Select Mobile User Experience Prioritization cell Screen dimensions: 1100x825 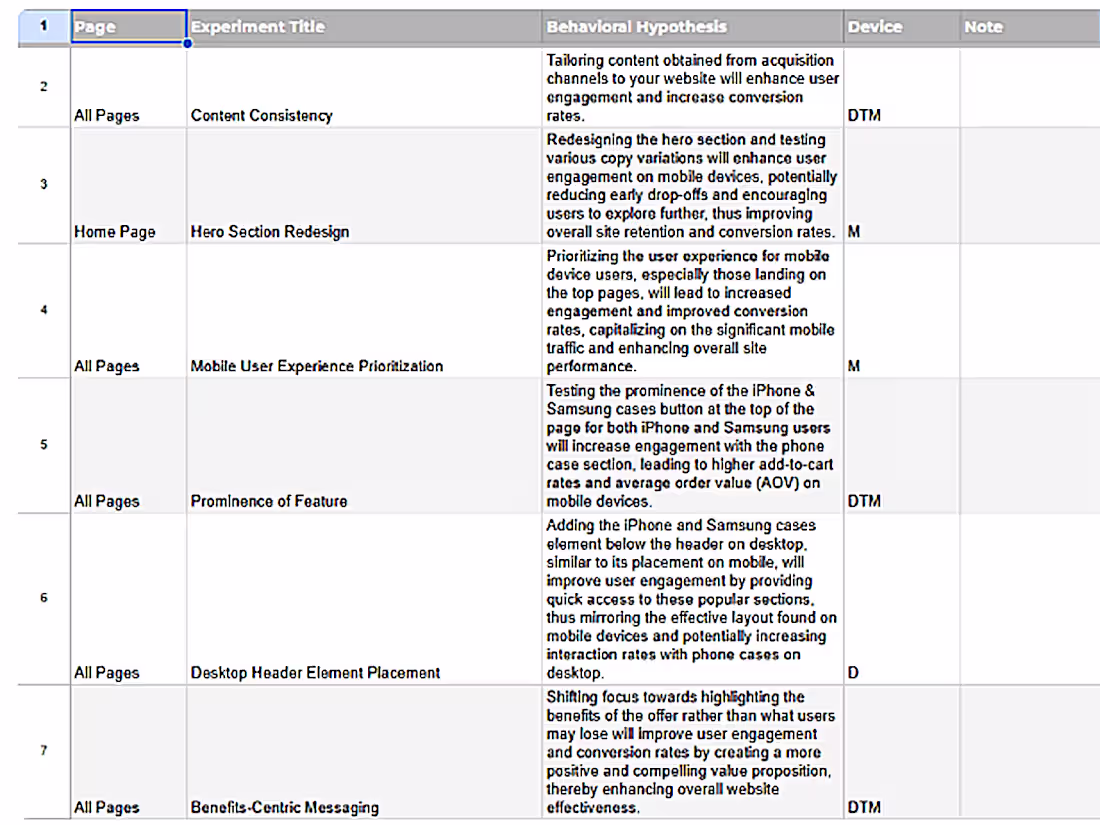coord(364,311)
